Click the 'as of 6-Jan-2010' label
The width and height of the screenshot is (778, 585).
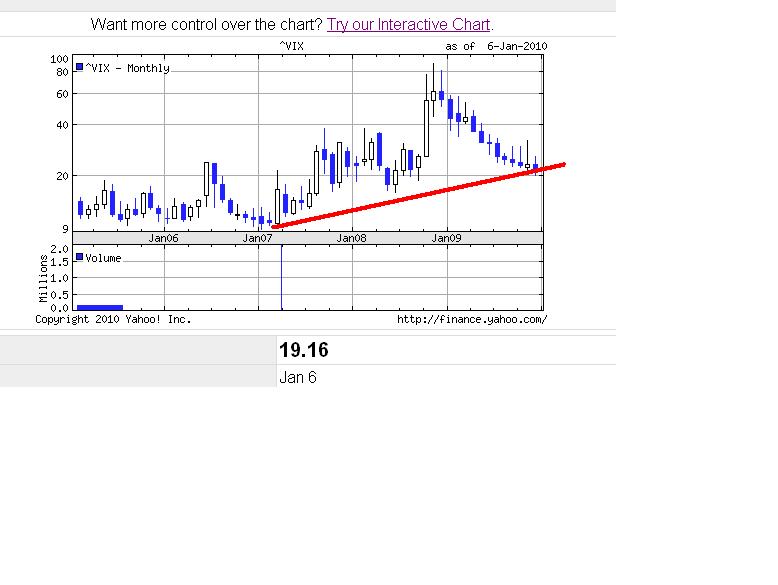pos(496,46)
